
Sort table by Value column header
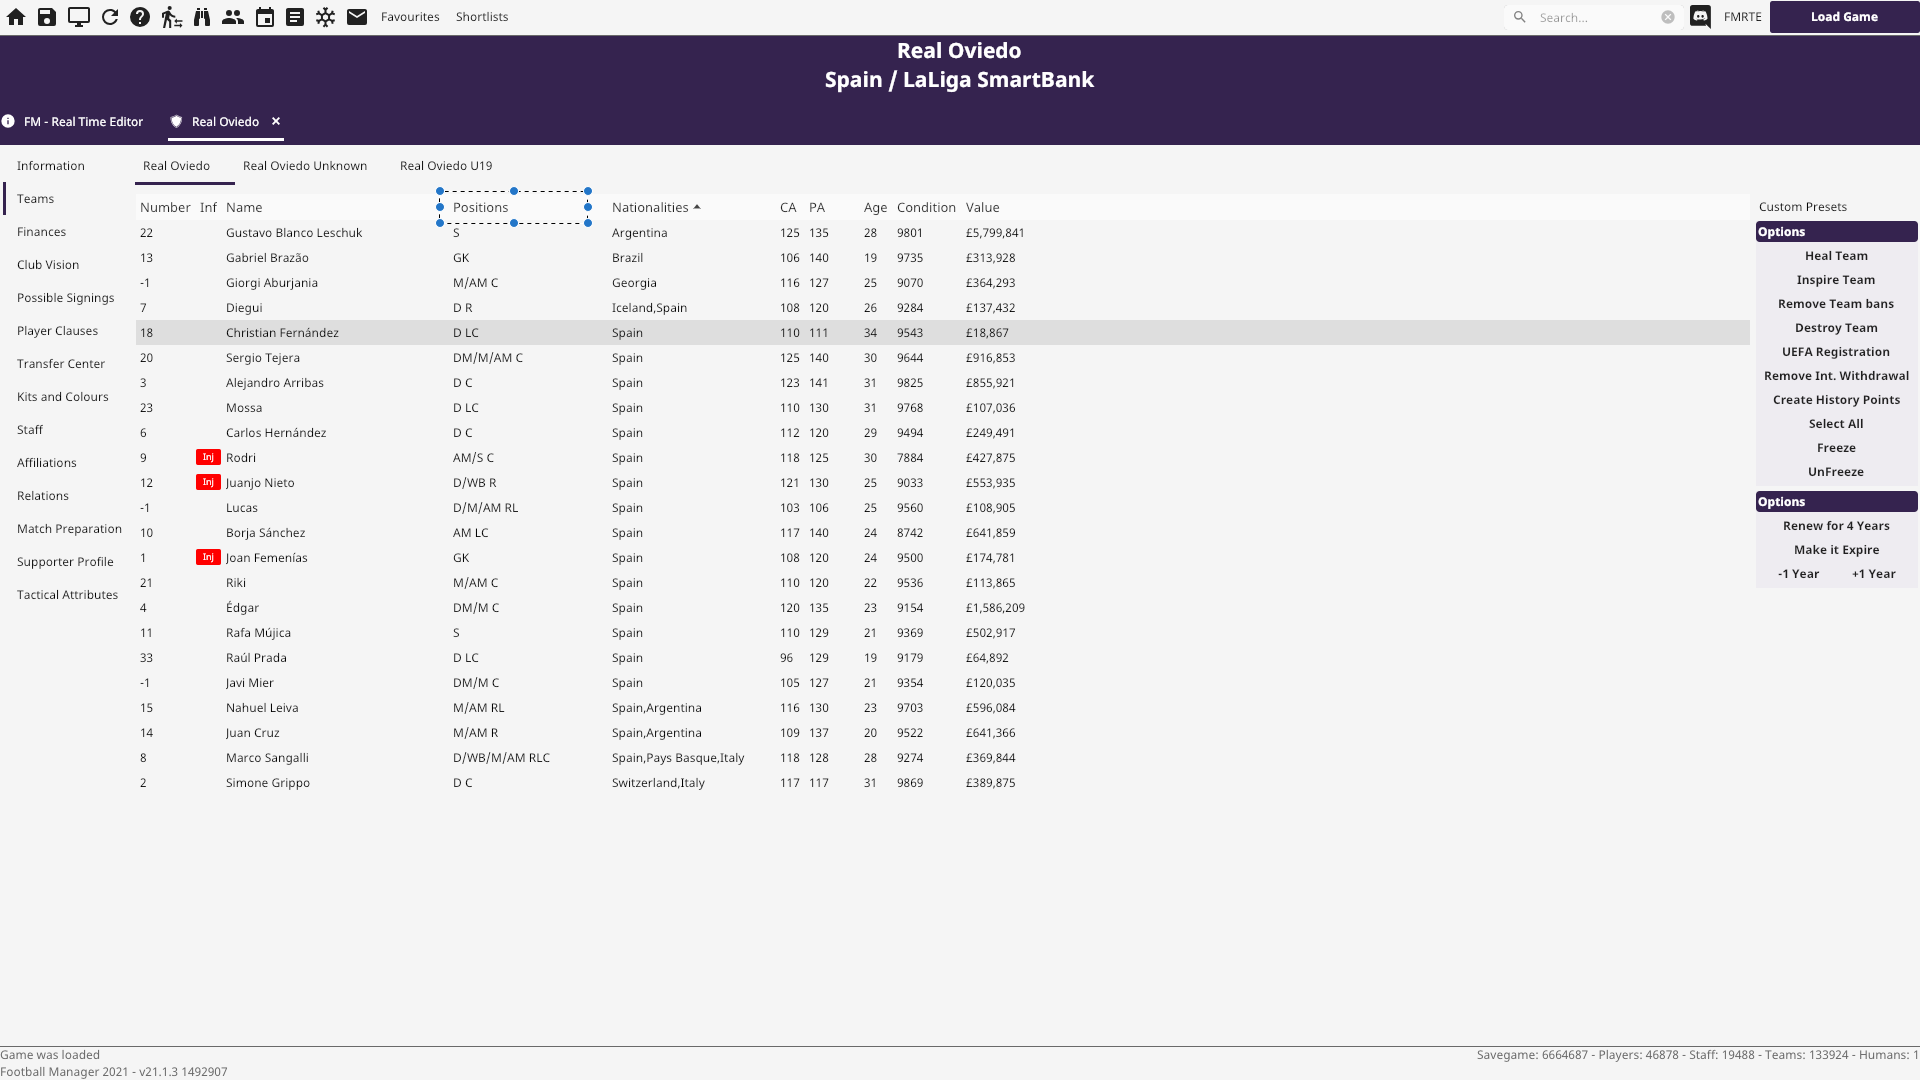tap(982, 207)
